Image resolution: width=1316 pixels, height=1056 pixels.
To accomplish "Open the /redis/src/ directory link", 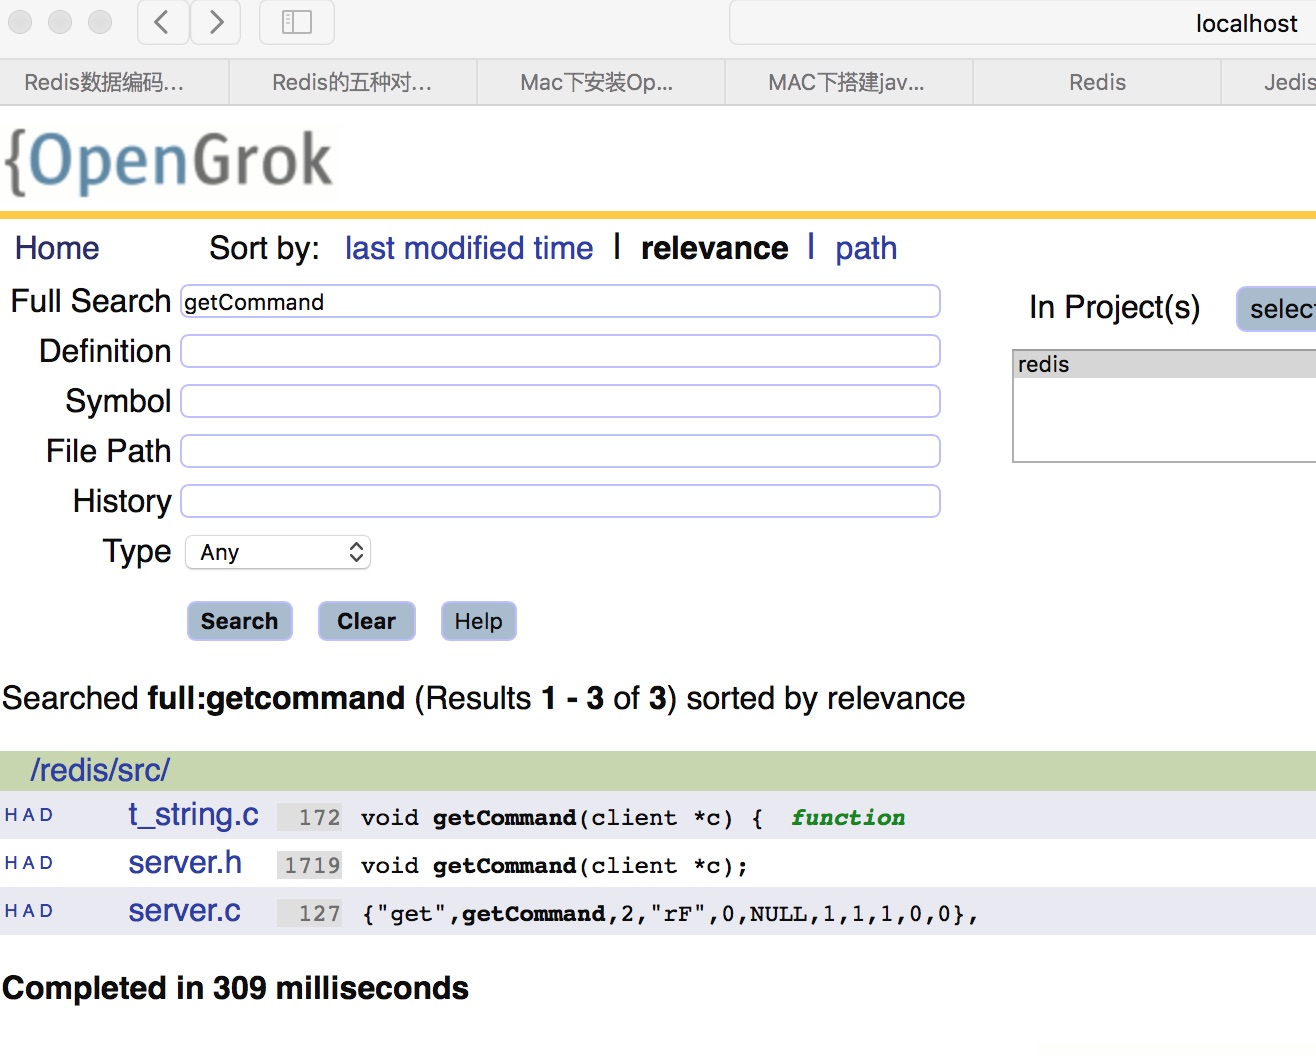I will [x=100, y=770].
